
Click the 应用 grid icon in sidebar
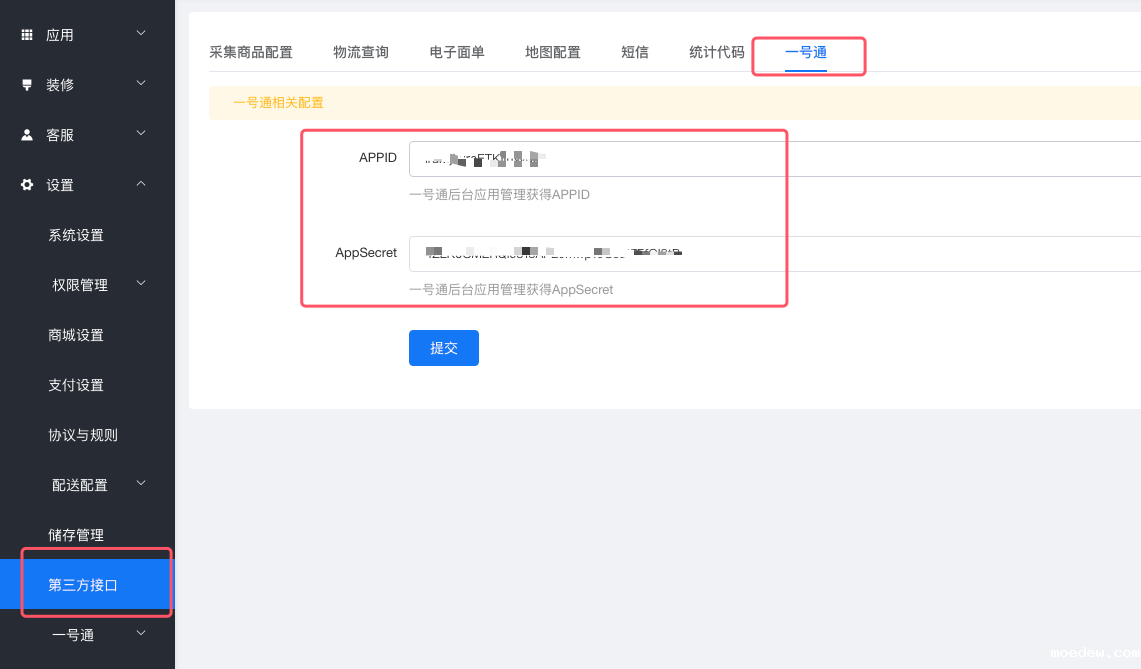pyautogui.click(x=27, y=35)
